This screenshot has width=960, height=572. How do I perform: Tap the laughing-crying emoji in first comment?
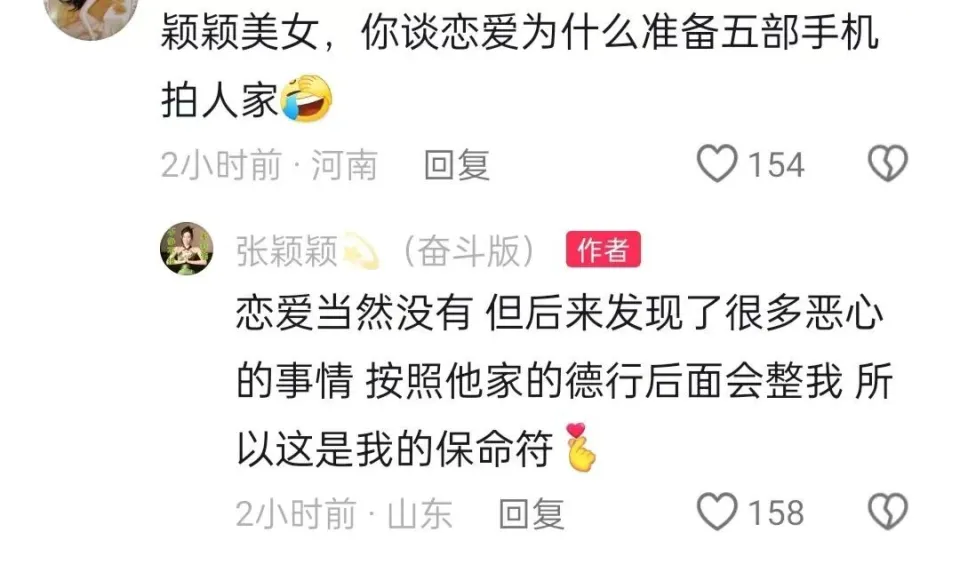306,99
